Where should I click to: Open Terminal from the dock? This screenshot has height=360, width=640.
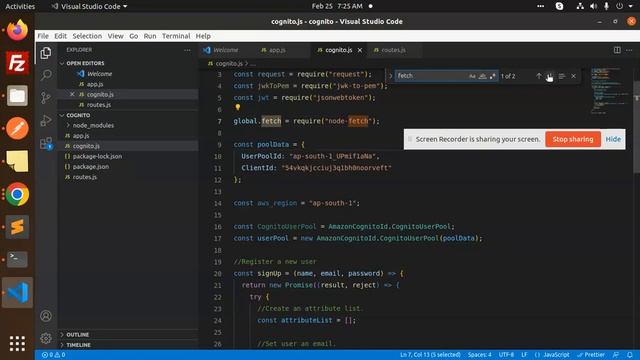(x=17, y=259)
